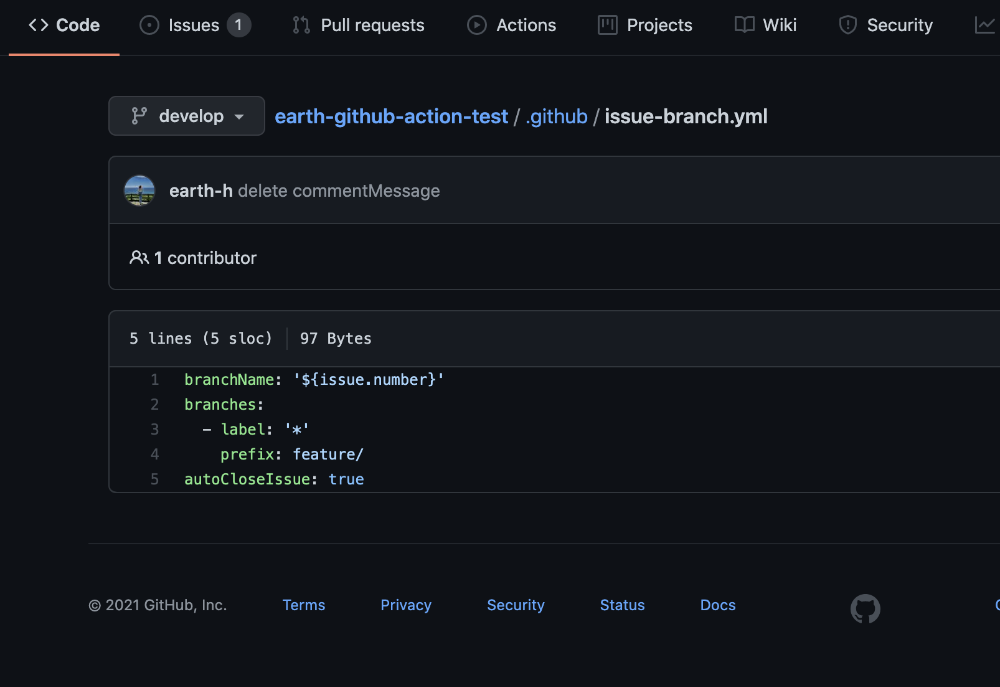The image size is (1000, 687).
Task: Click the '97 Bytes' file size
Action: (335, 338)
